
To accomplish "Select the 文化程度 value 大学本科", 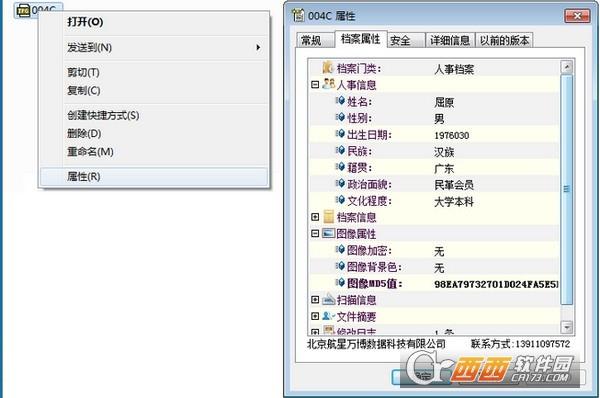I will click(454, 202).
